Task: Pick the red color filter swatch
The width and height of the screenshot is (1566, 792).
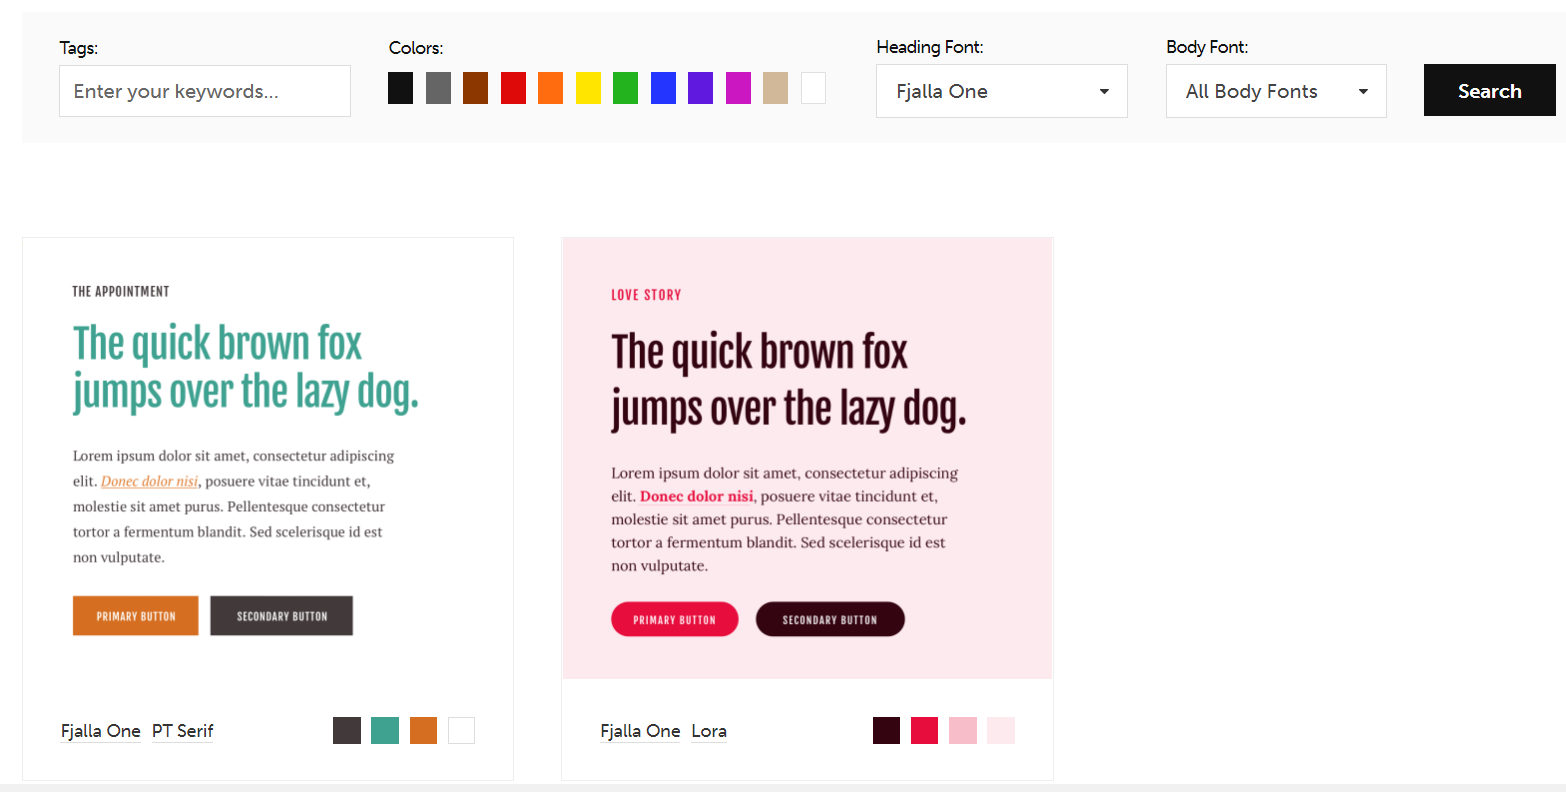Action: (513, 88)
